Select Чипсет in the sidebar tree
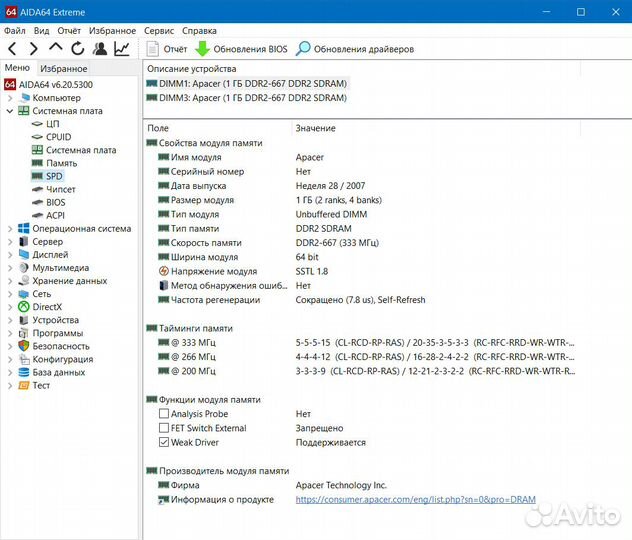632x540 pixels. click(x=60, y=189)
